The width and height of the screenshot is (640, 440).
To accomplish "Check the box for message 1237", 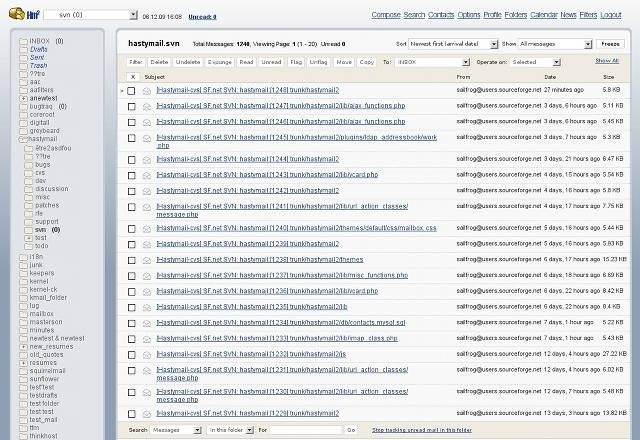I will pyautogui.click(x=131, y=276).
